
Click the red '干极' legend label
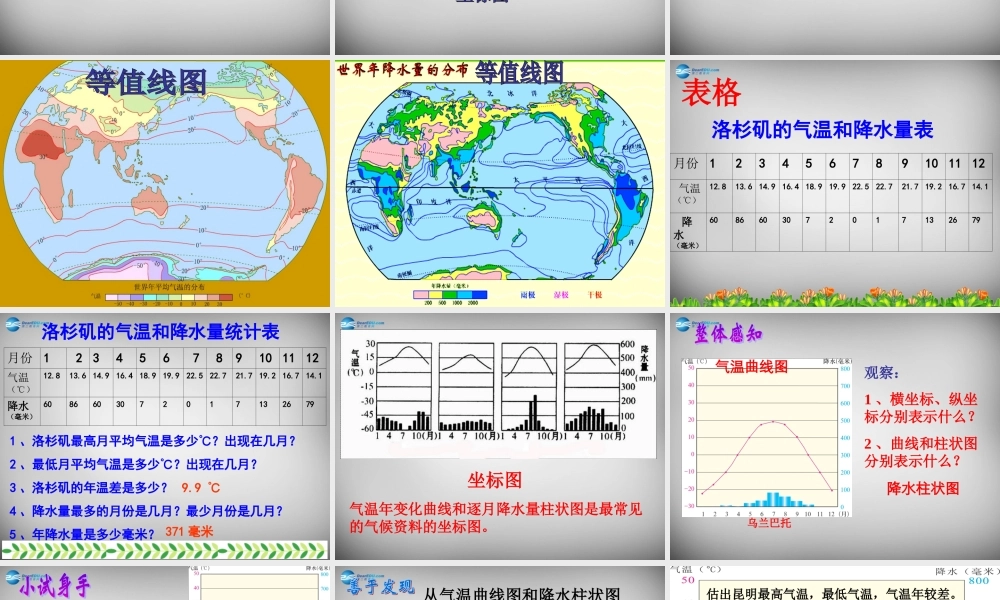594,295
